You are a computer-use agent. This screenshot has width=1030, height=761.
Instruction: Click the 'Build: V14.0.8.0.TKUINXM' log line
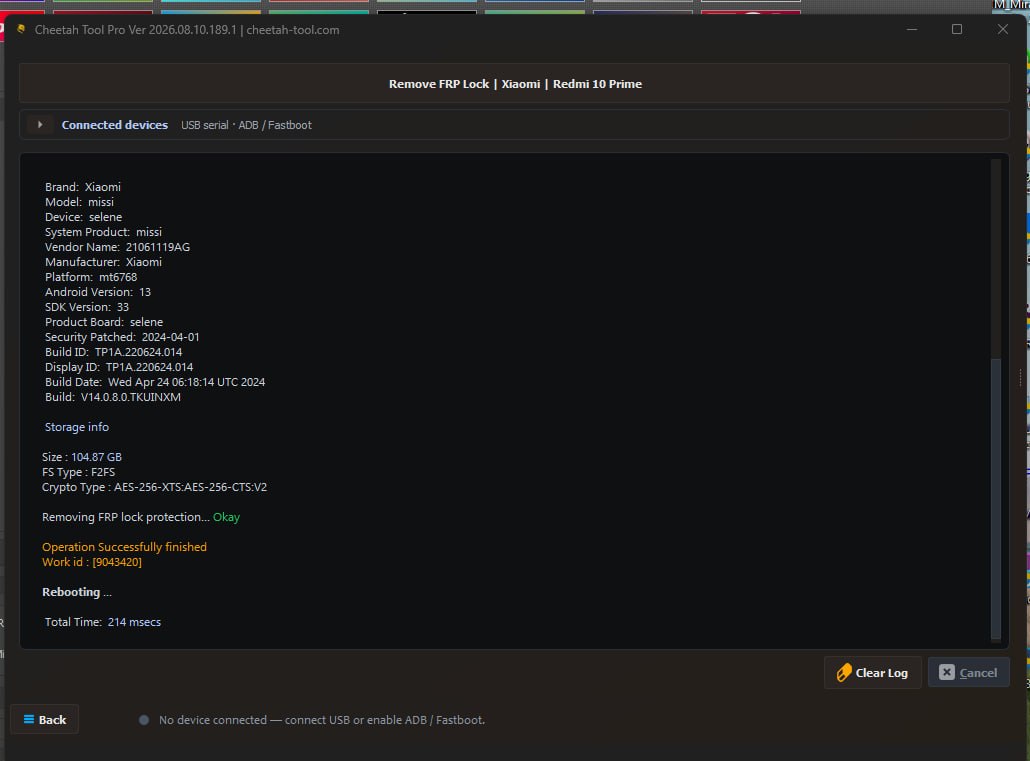pos(113,397)
